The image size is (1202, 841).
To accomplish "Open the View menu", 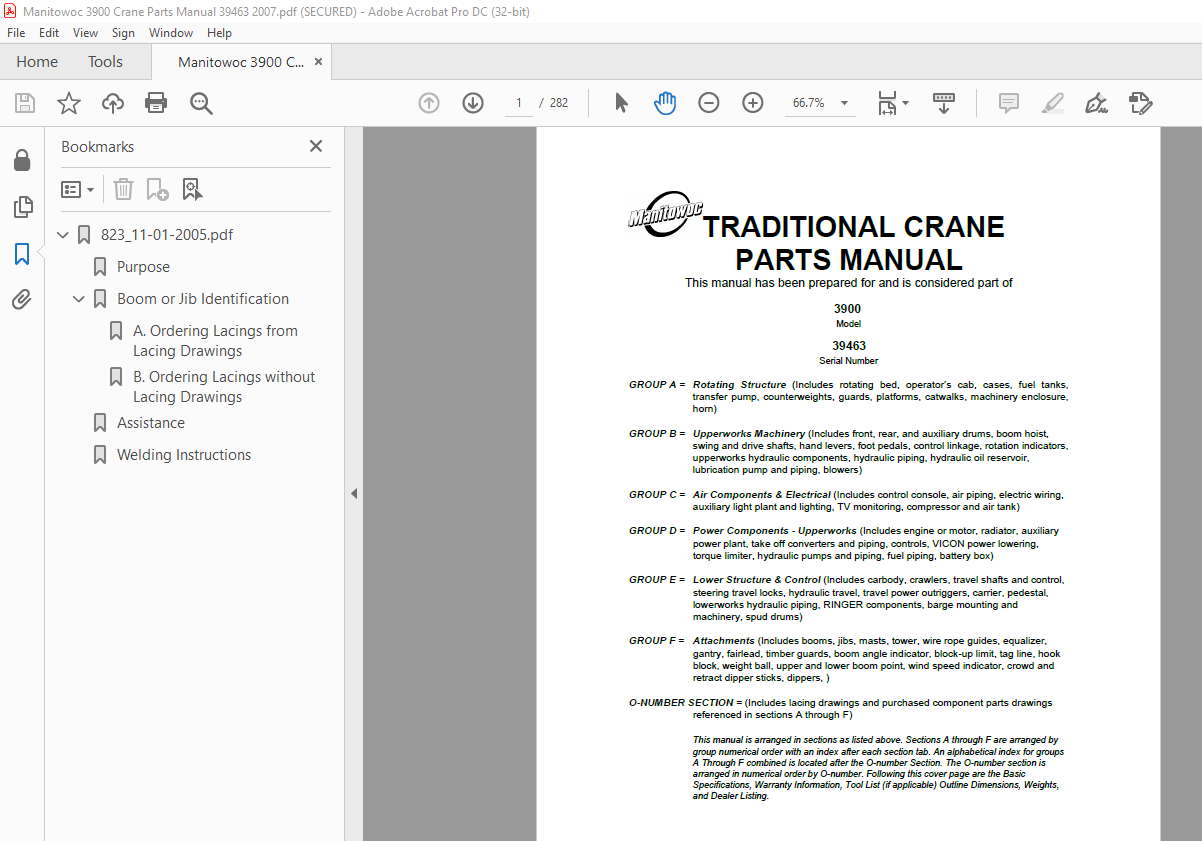I will pyautogui.click(x=85, y=33).
